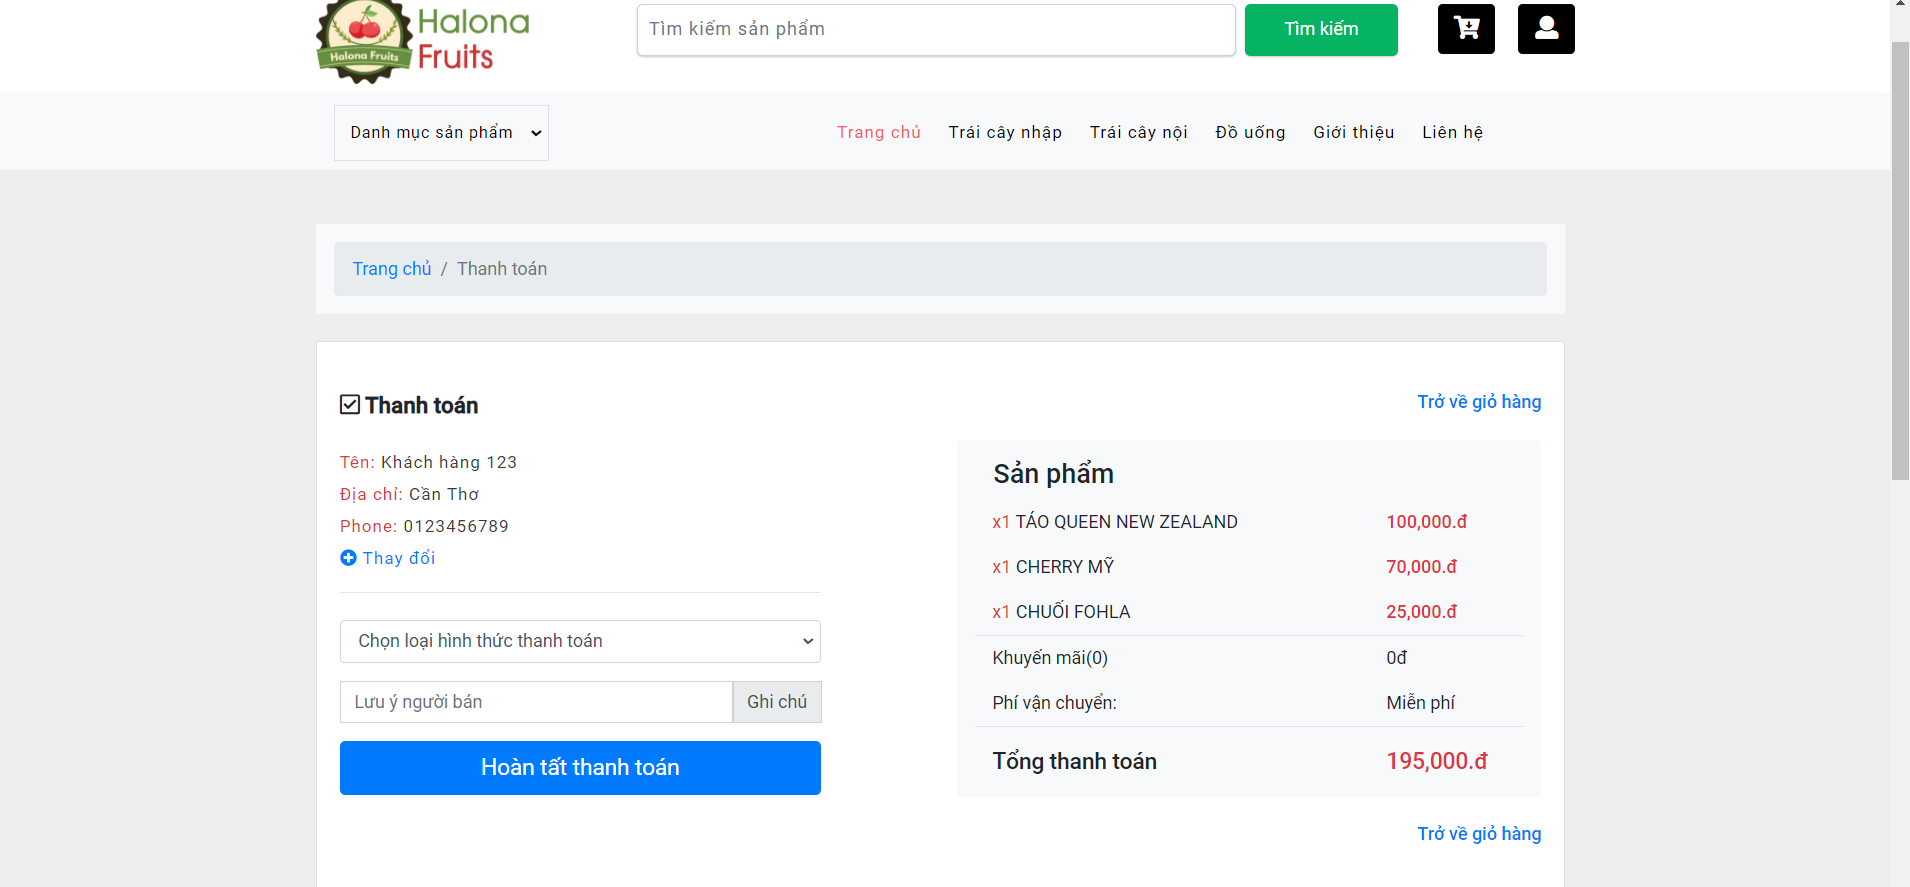Click the Halona Fruits logo
The height and width of the screenshot is (887, 1910).
tap(423, 42)
